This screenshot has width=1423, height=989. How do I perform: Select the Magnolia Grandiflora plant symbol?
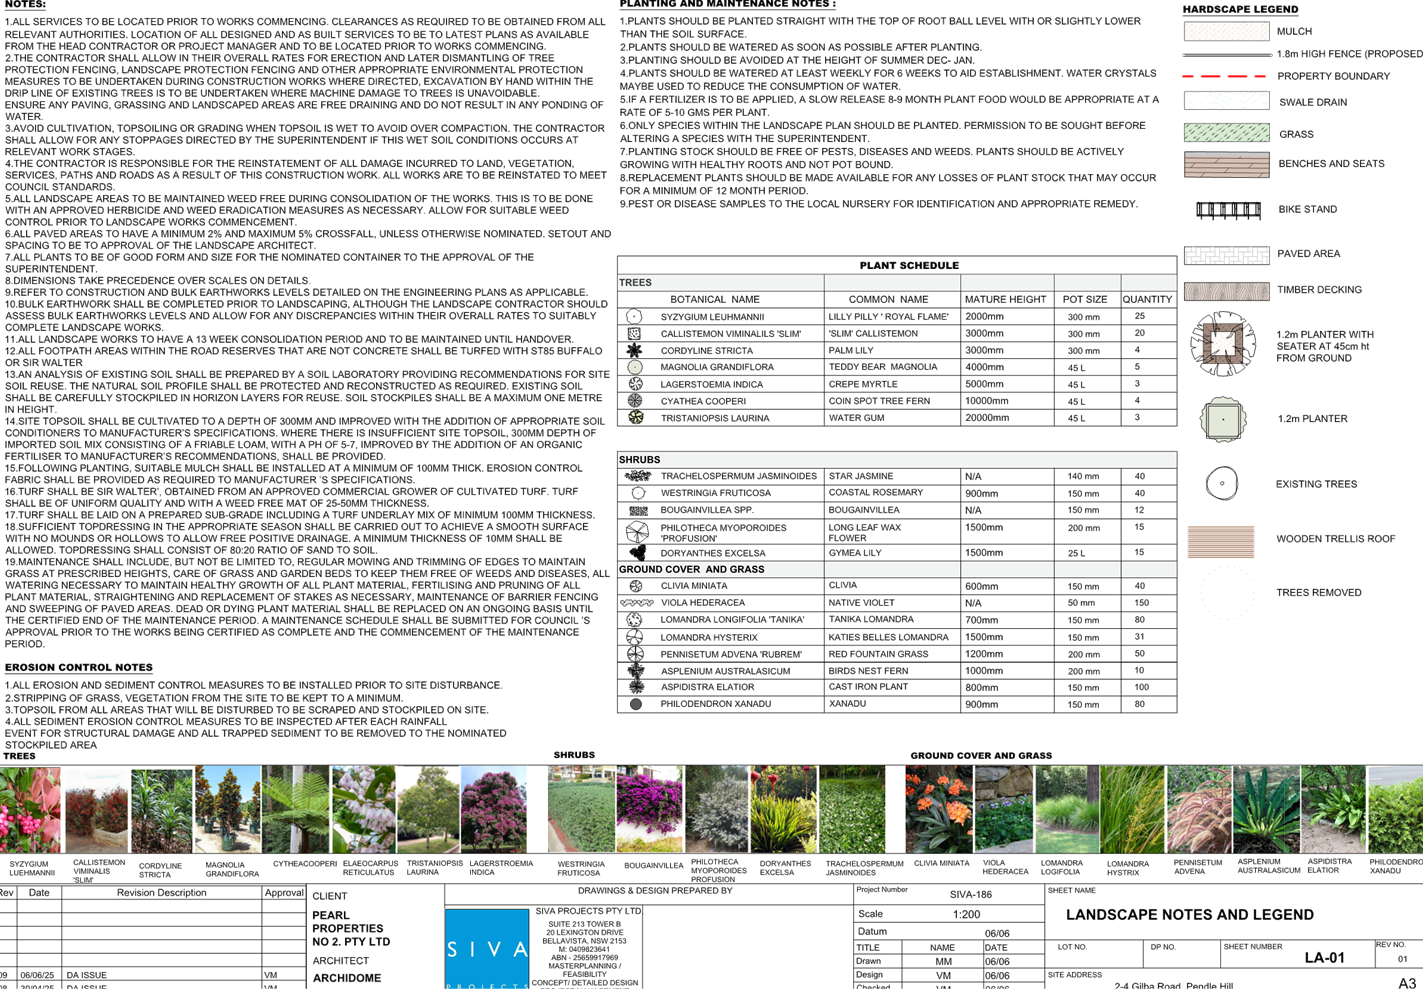(x=634, y=368)
